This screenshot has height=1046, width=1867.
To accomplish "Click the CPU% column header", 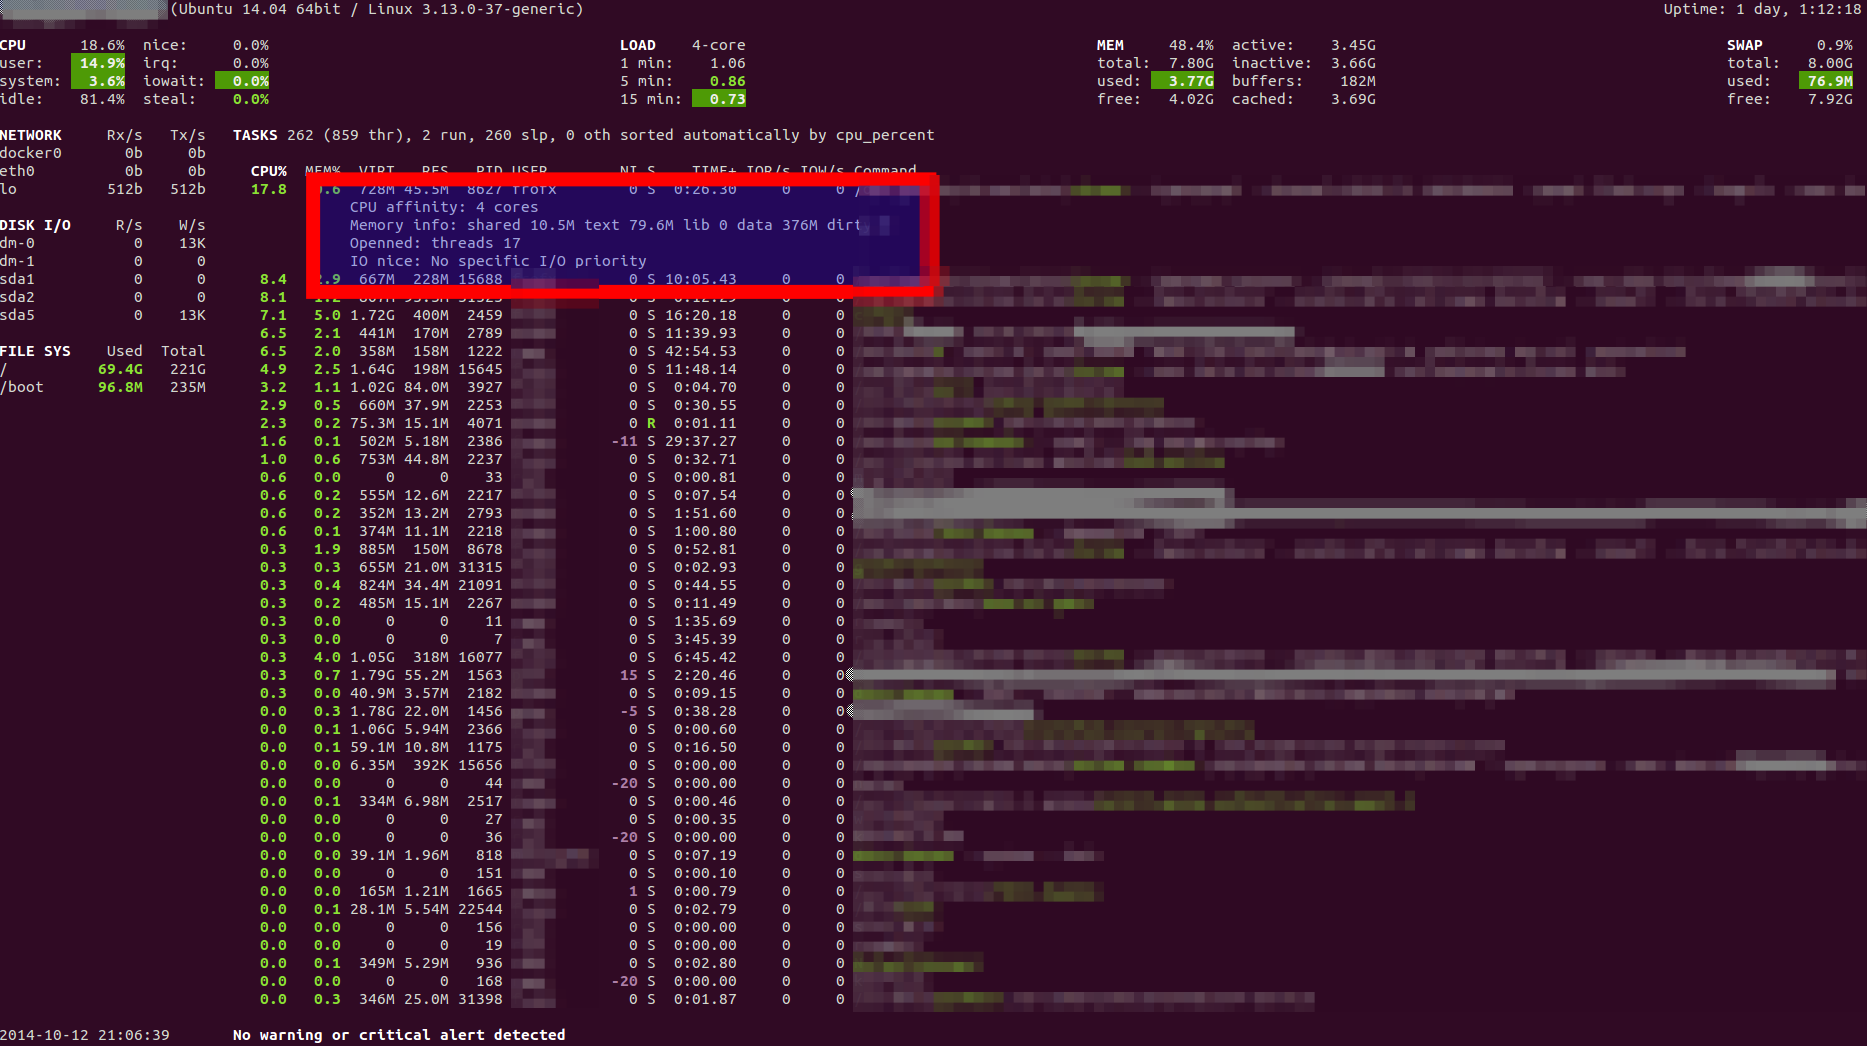I will pos(269,171).
